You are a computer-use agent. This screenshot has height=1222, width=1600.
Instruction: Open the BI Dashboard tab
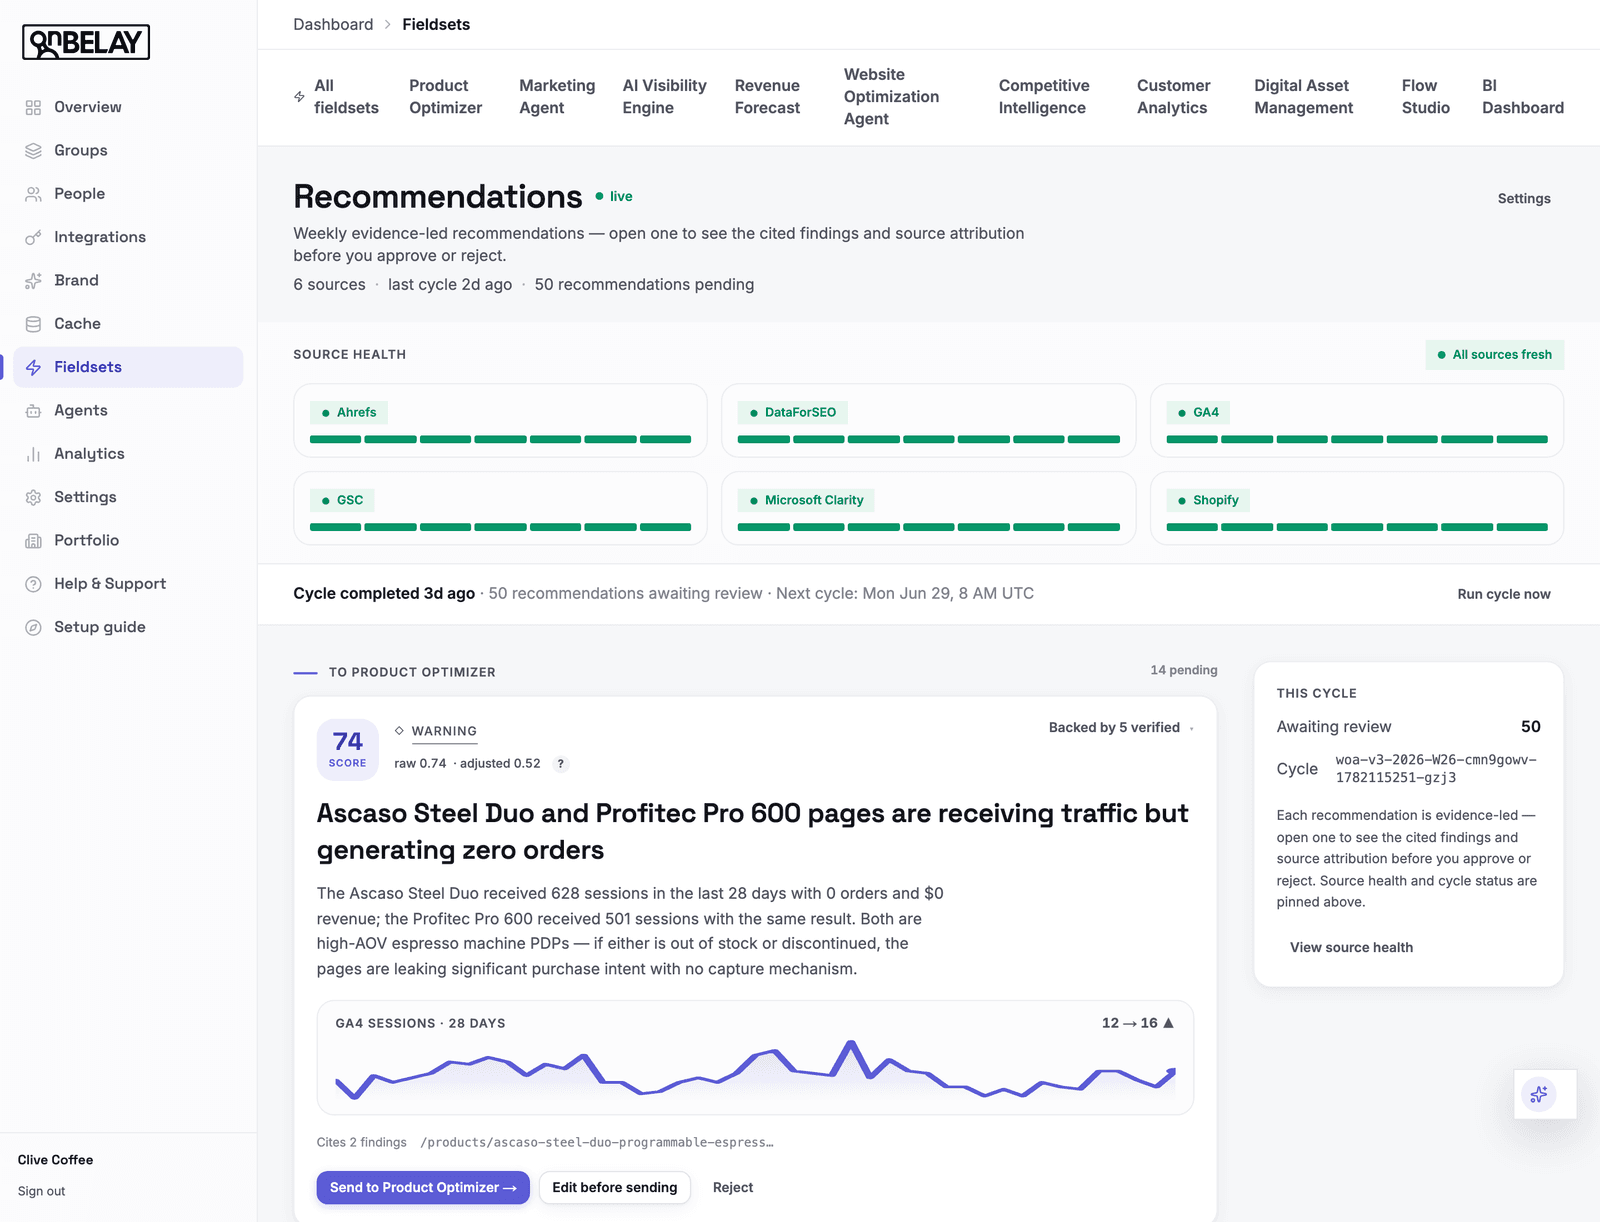click(x=1522, y=97)
